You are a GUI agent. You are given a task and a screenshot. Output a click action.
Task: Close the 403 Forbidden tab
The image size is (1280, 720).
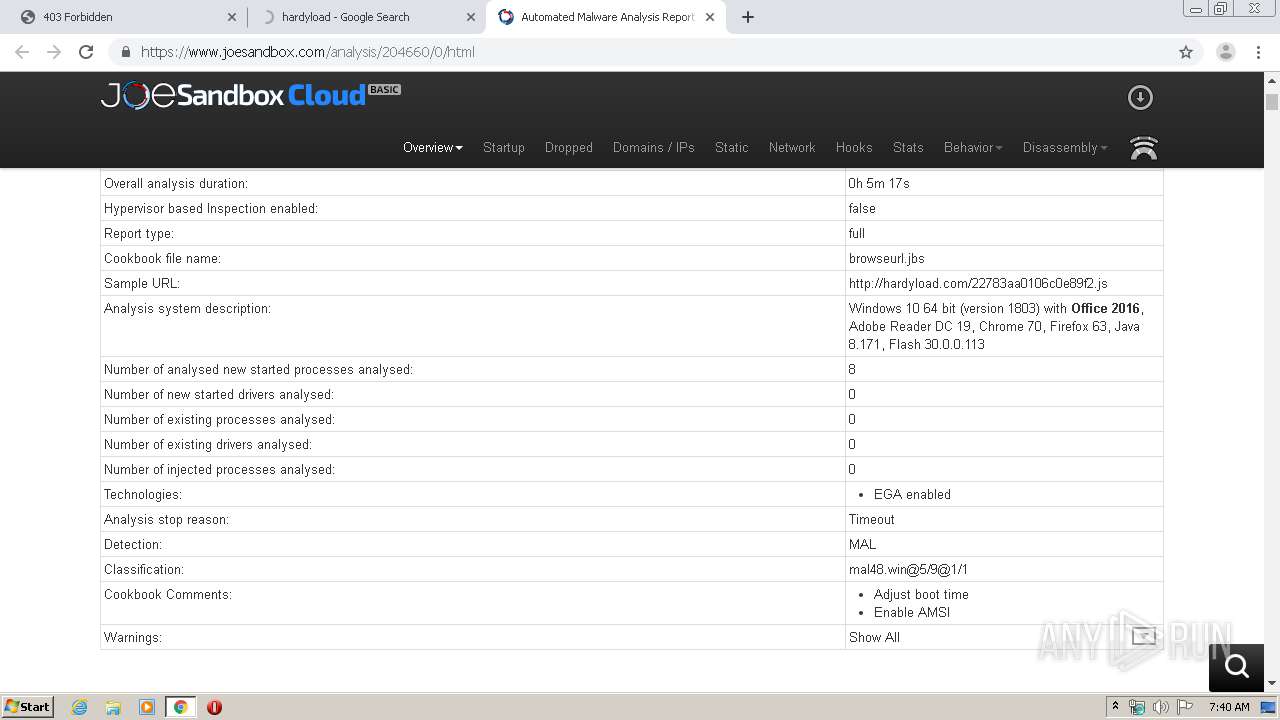coord(232,17)
